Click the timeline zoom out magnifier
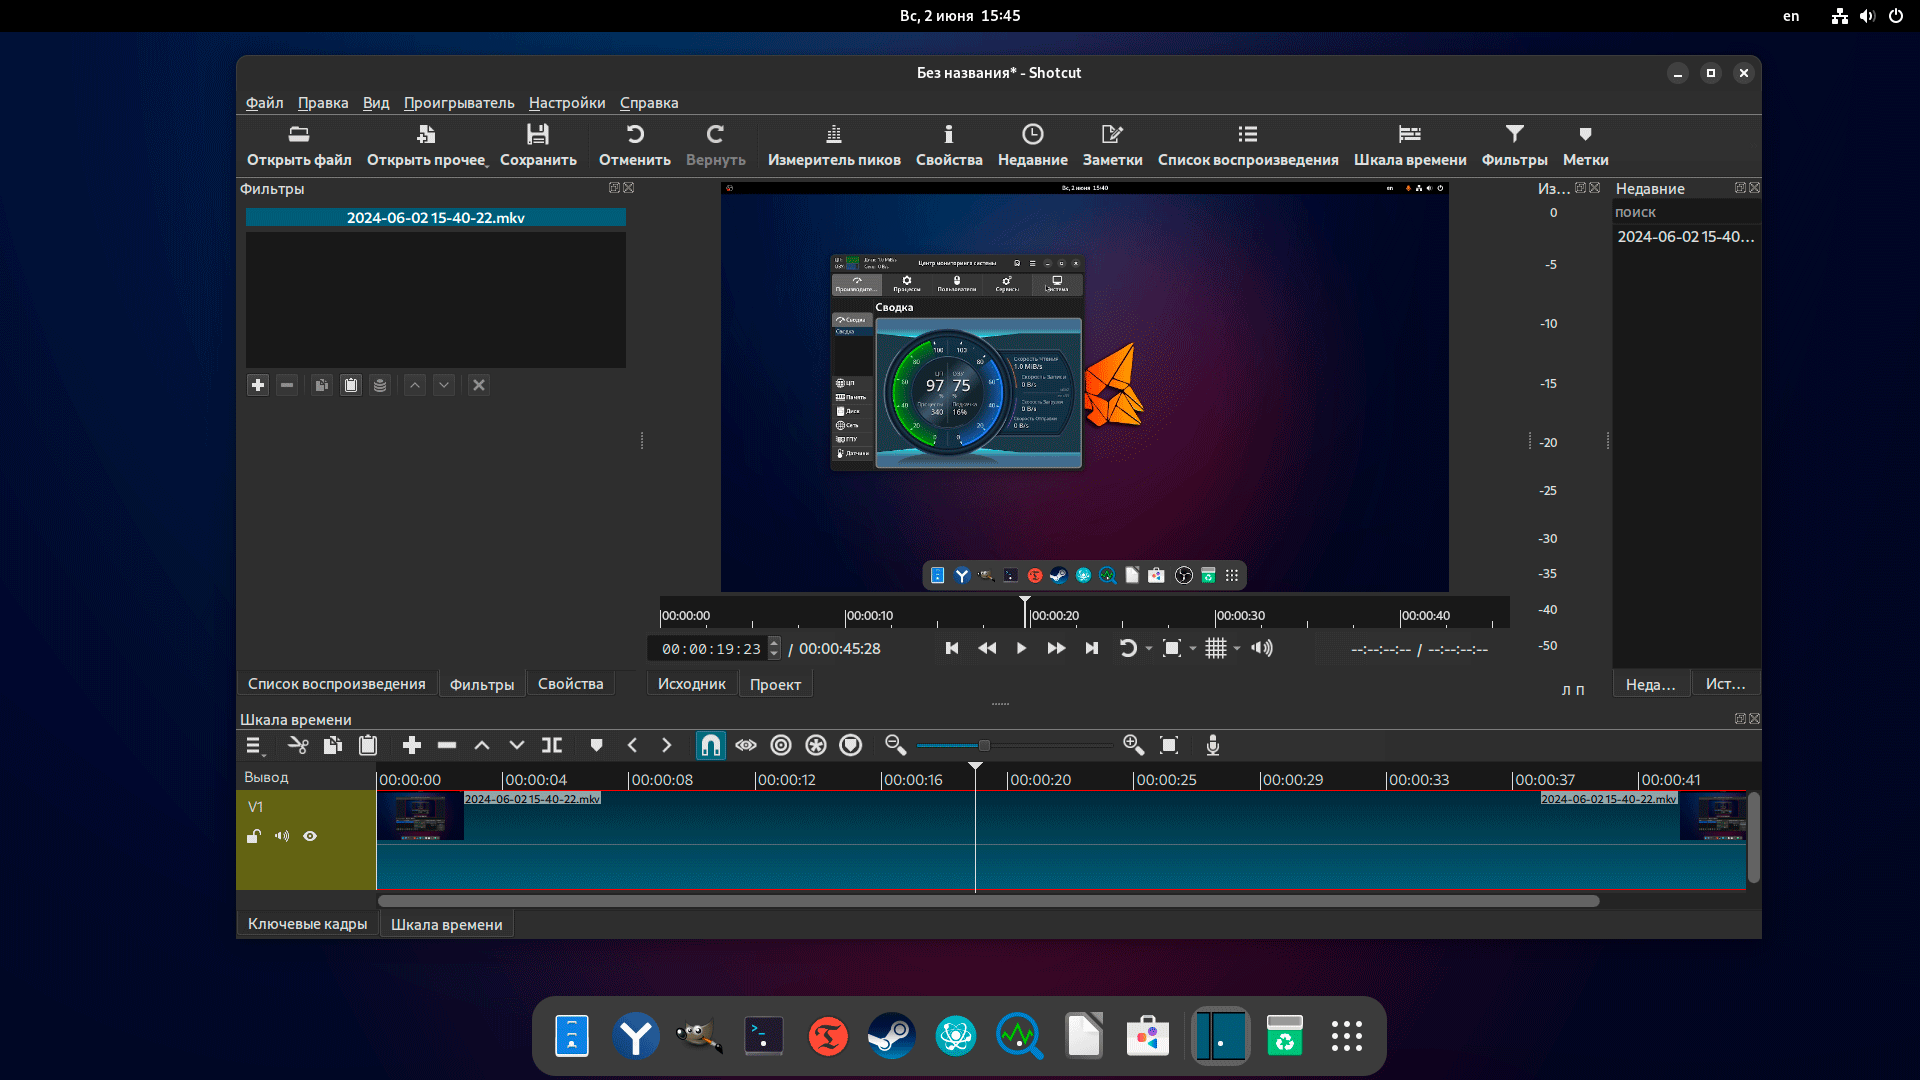 click(x=895, y=745)
